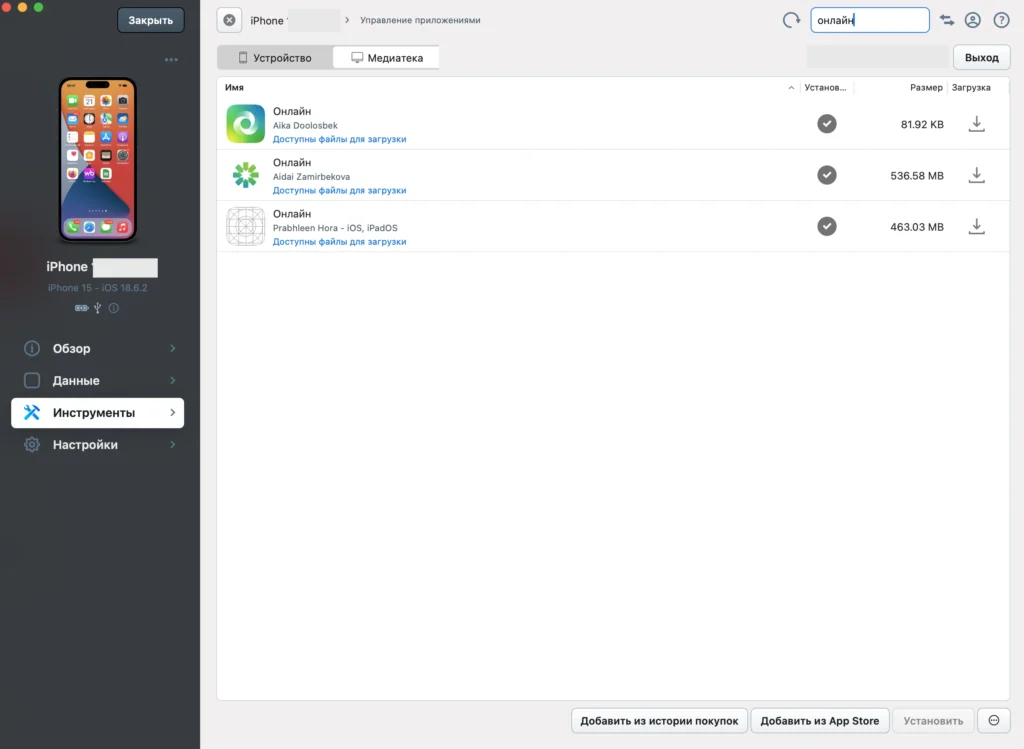The height and width of the screenshot is (749, 1024).
Task: Select the 536.58 MB size value
Action: 916,176
